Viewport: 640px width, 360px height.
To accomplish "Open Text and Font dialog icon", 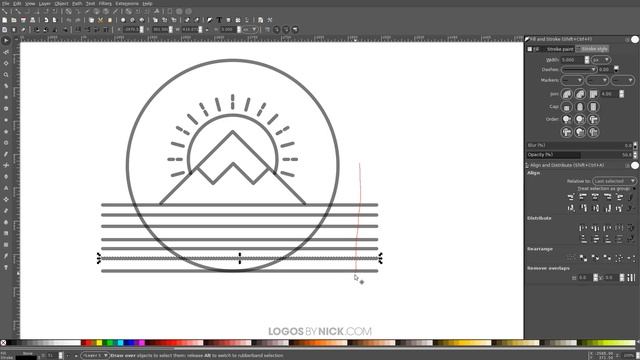I will pos(219,20).
